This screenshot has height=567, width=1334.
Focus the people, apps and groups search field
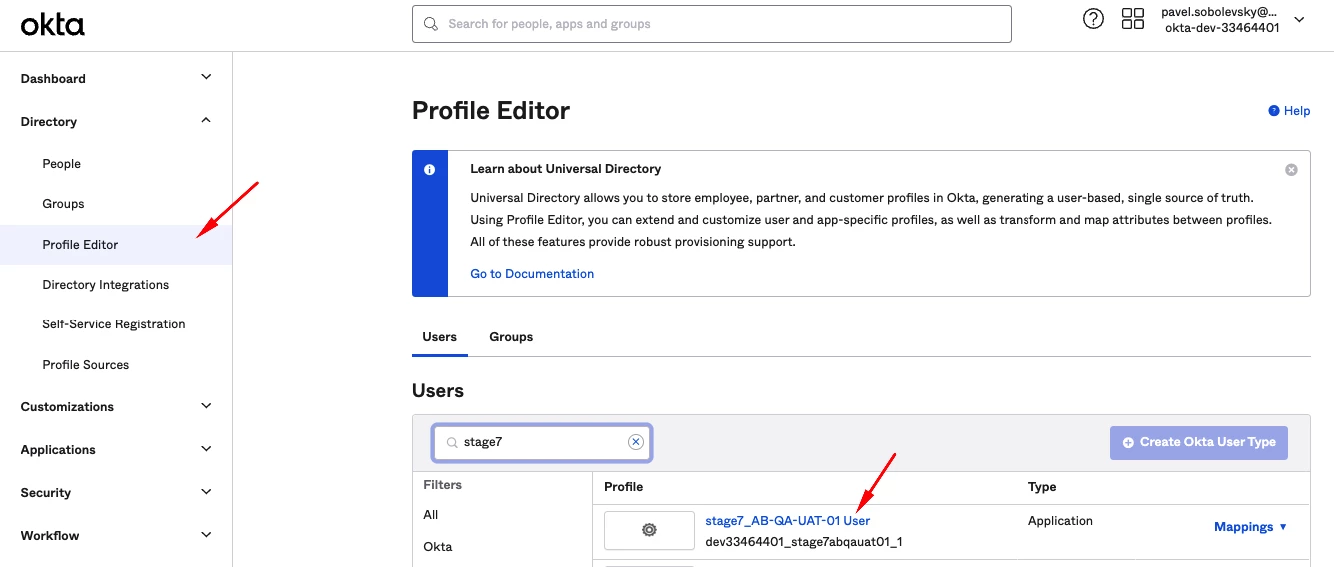click(720, 24)
